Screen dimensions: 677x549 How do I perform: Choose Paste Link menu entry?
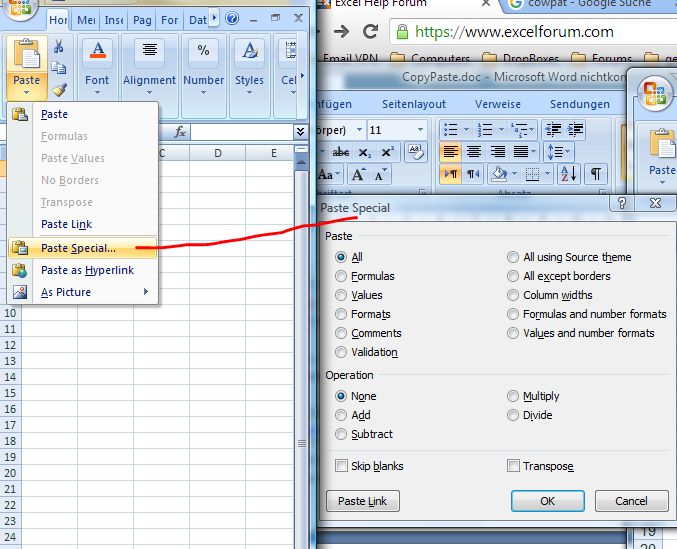coord(83,224)
